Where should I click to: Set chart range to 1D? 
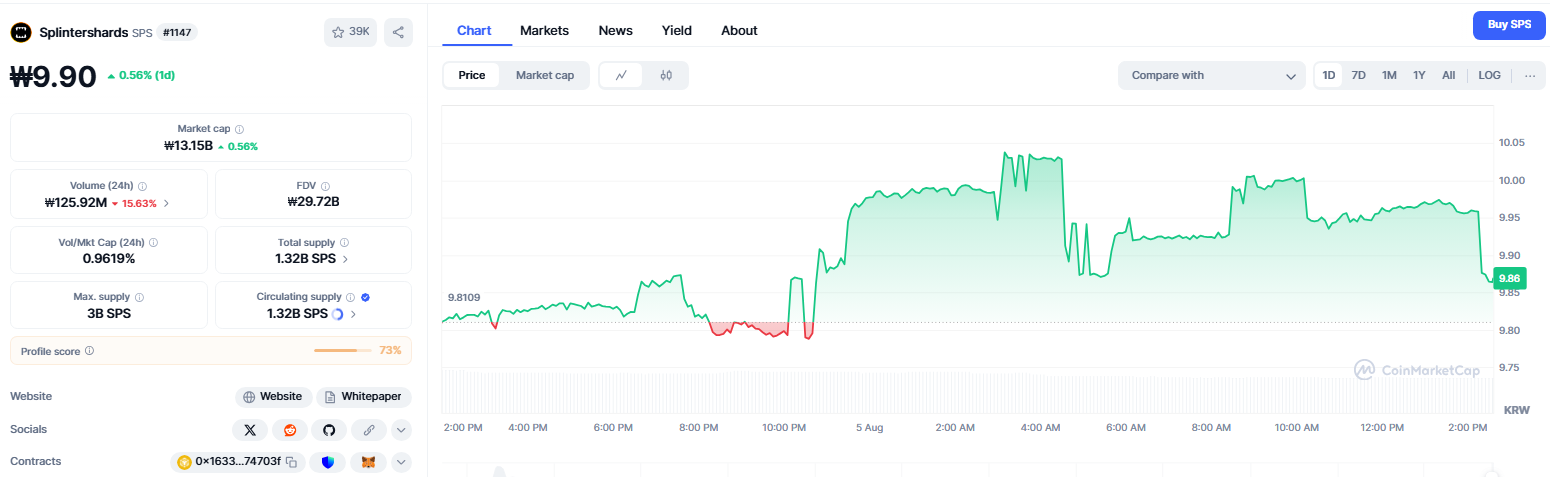click(1328, 75)
